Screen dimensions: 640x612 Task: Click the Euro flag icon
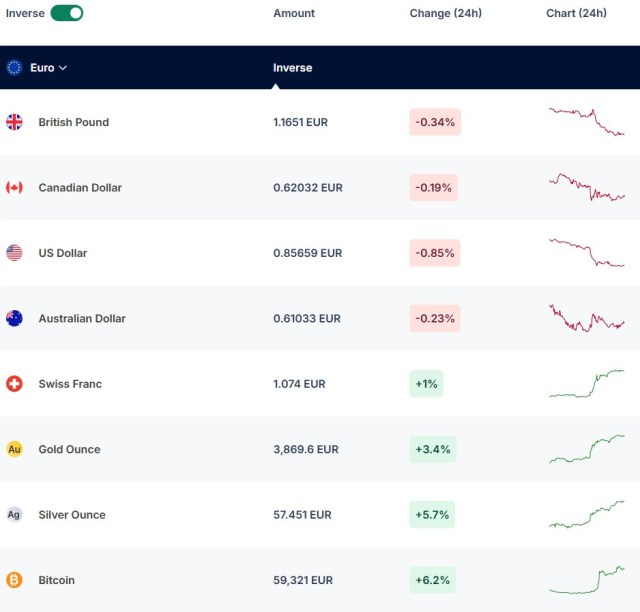tap(14, 68)
